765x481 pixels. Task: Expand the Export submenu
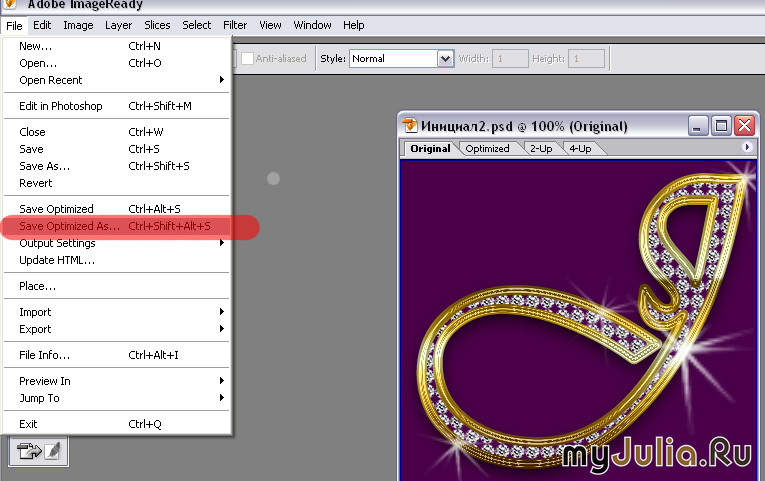tap(116, 329)
